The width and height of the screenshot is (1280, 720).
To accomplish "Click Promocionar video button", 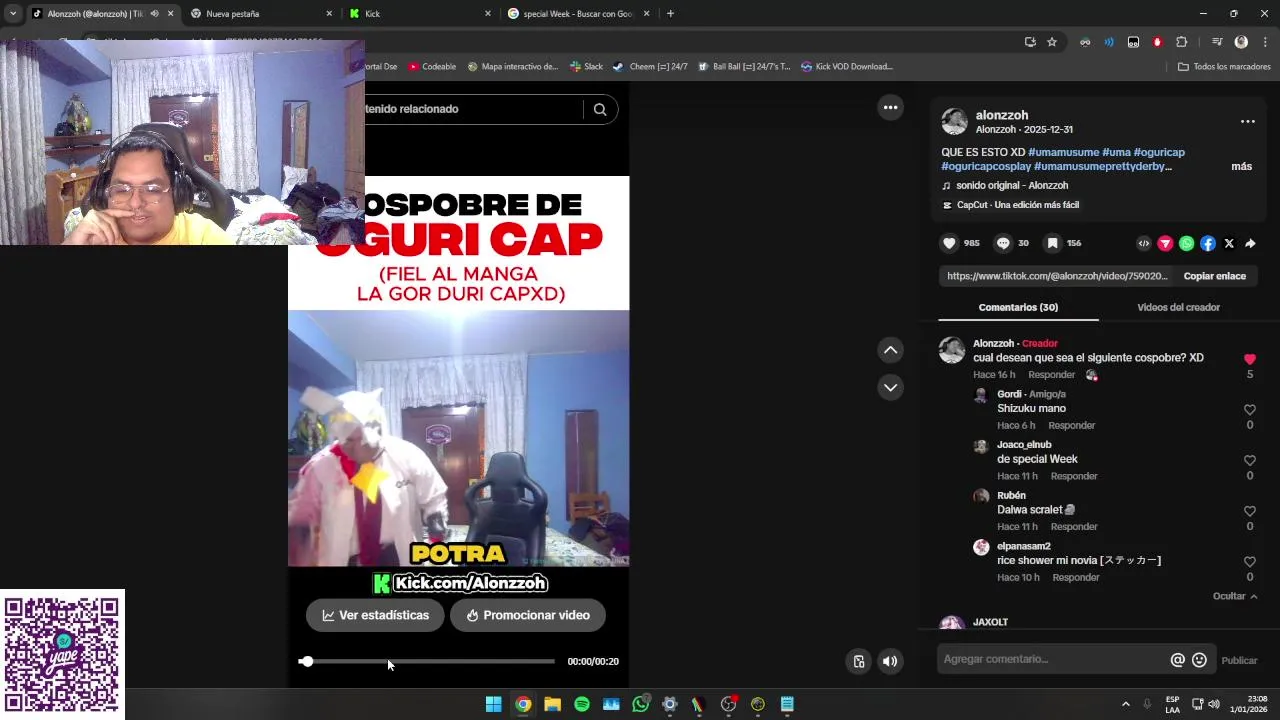I will (527, 615).
